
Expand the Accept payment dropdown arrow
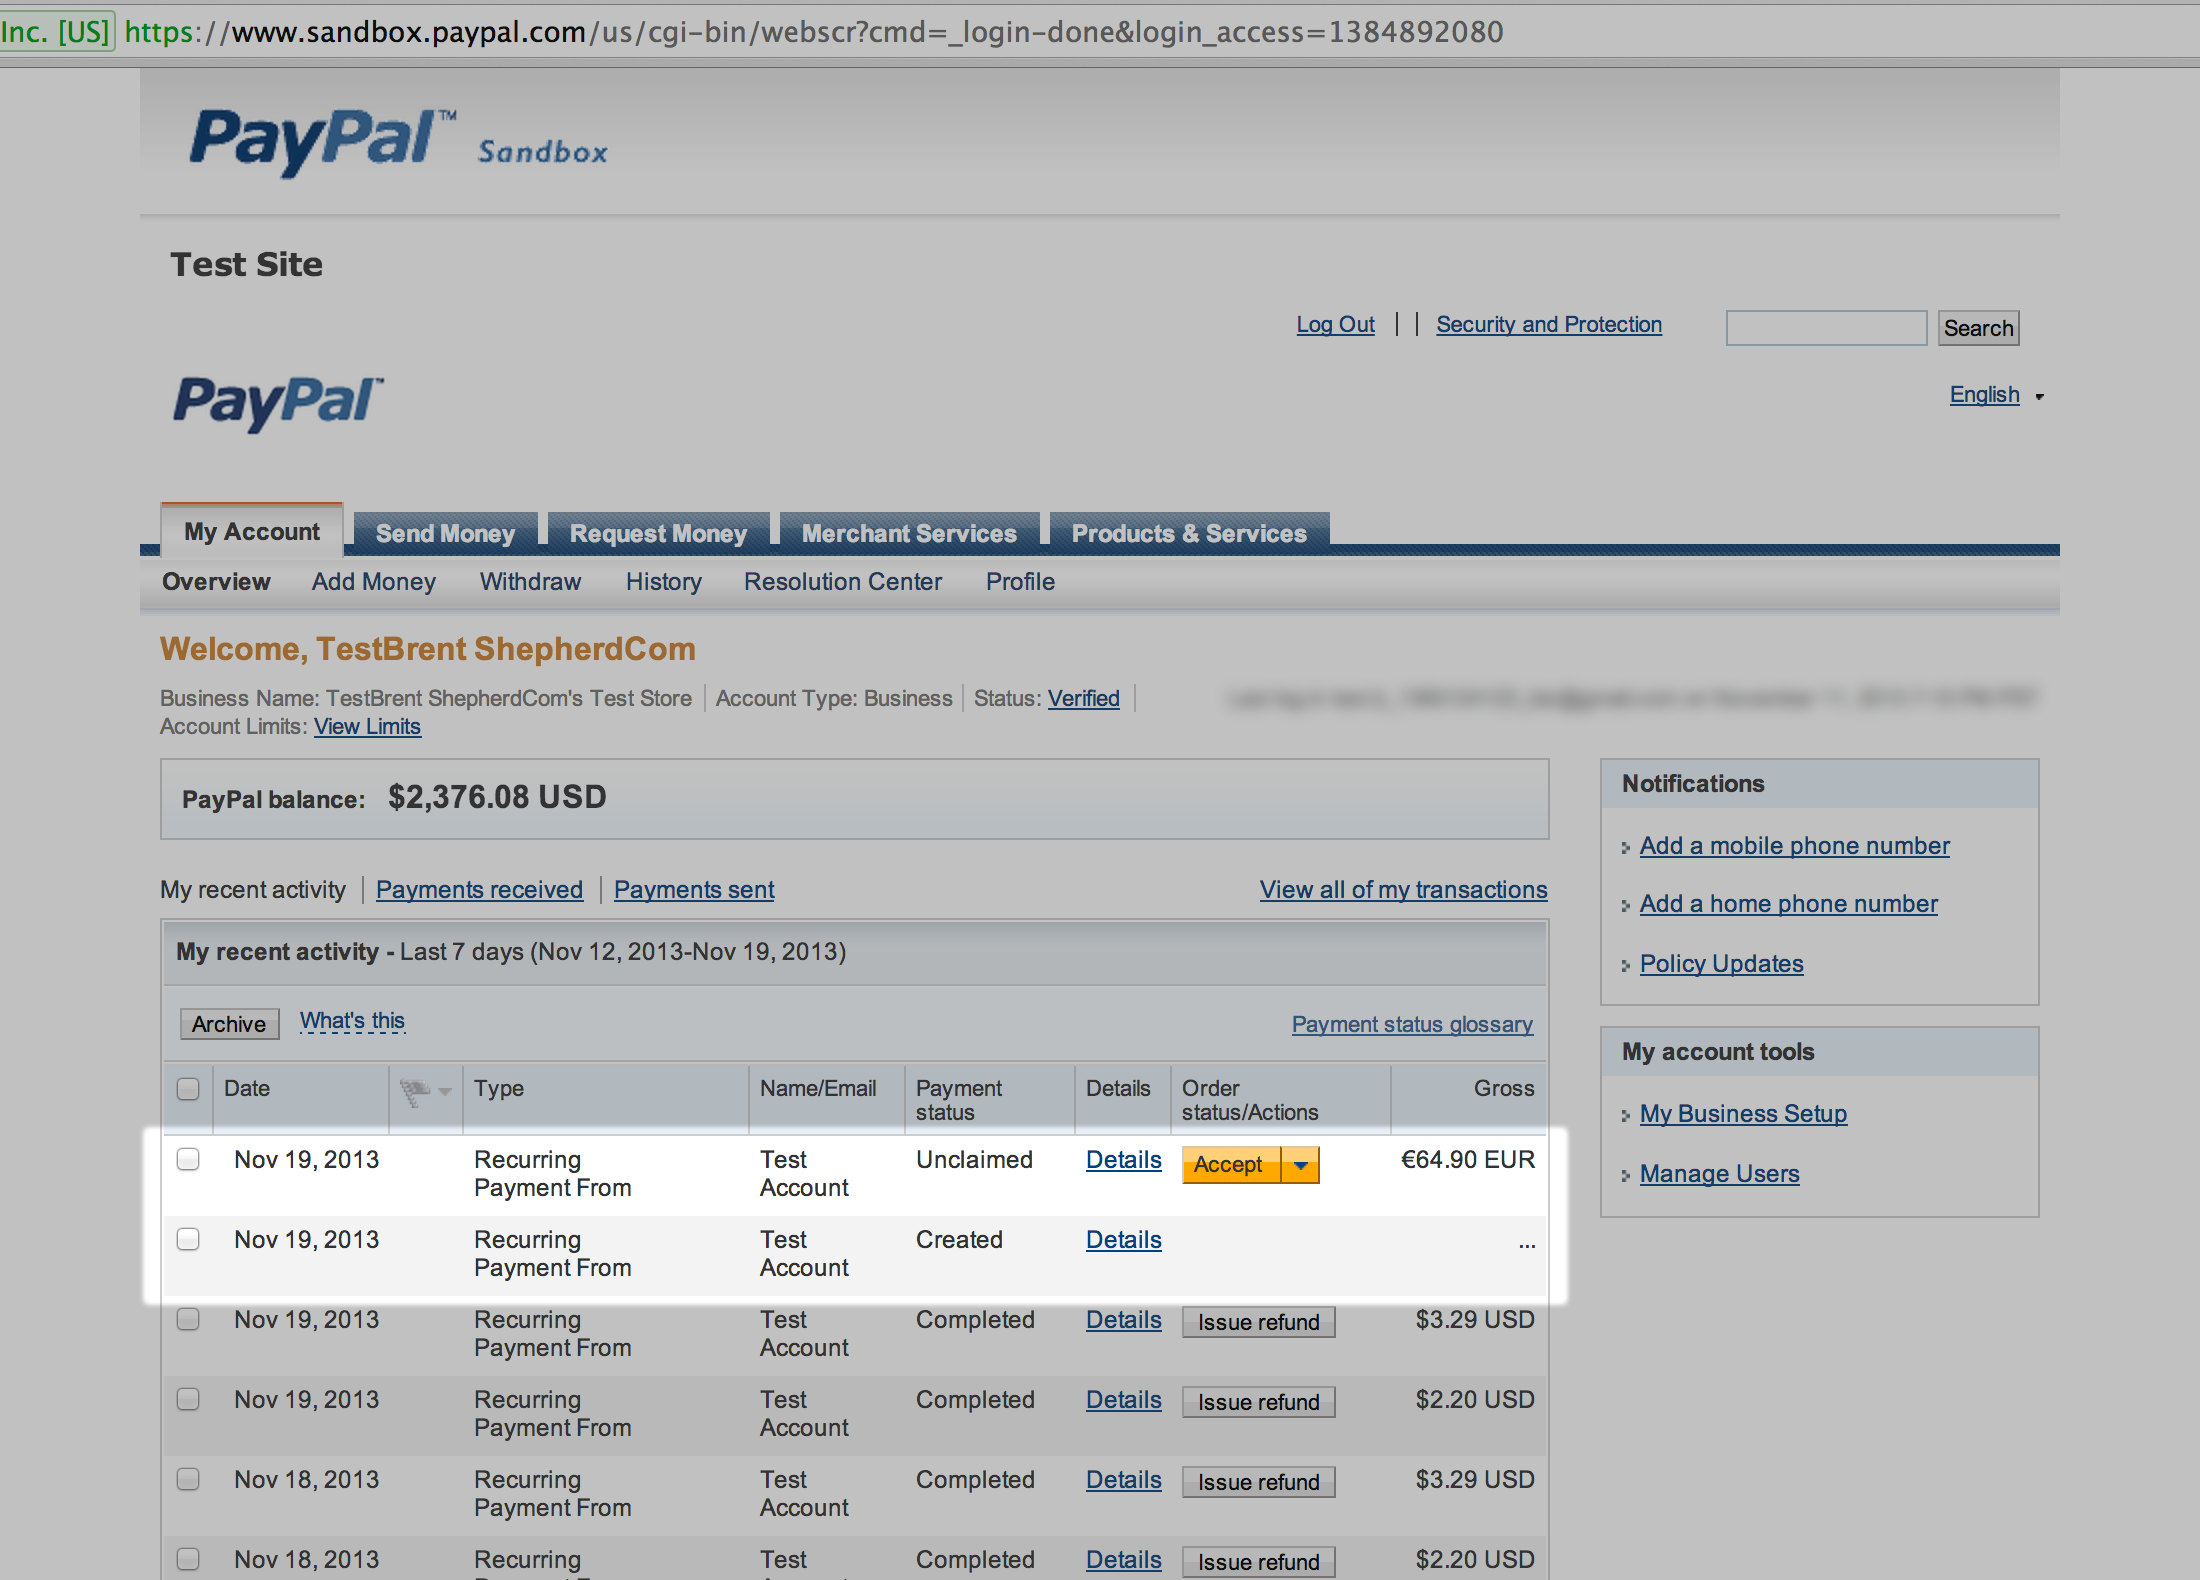coord(1302,1163)
